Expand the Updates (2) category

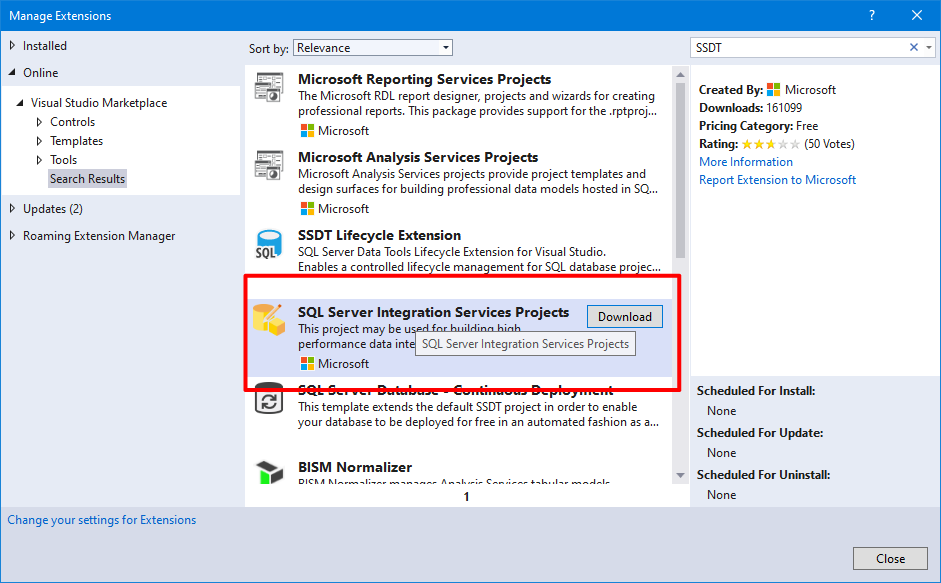click(12, 209)
